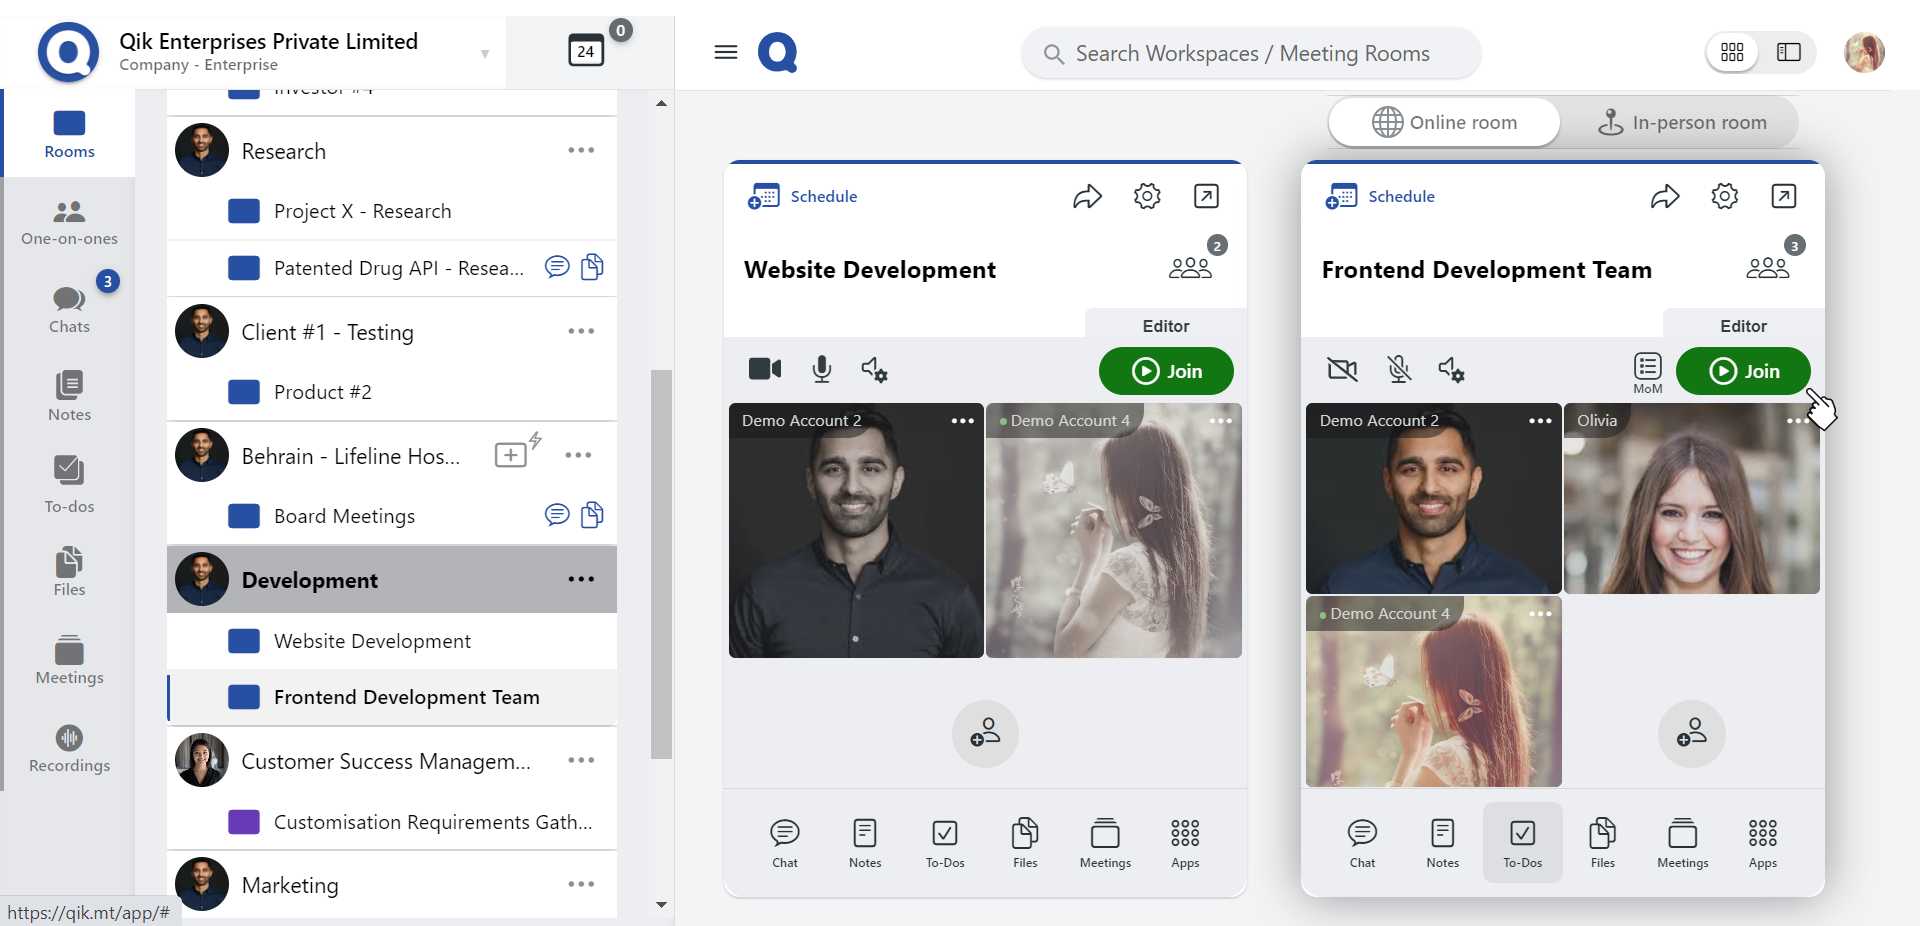
Task: Share the Website Development room
Action: [x=1087, y=197]
